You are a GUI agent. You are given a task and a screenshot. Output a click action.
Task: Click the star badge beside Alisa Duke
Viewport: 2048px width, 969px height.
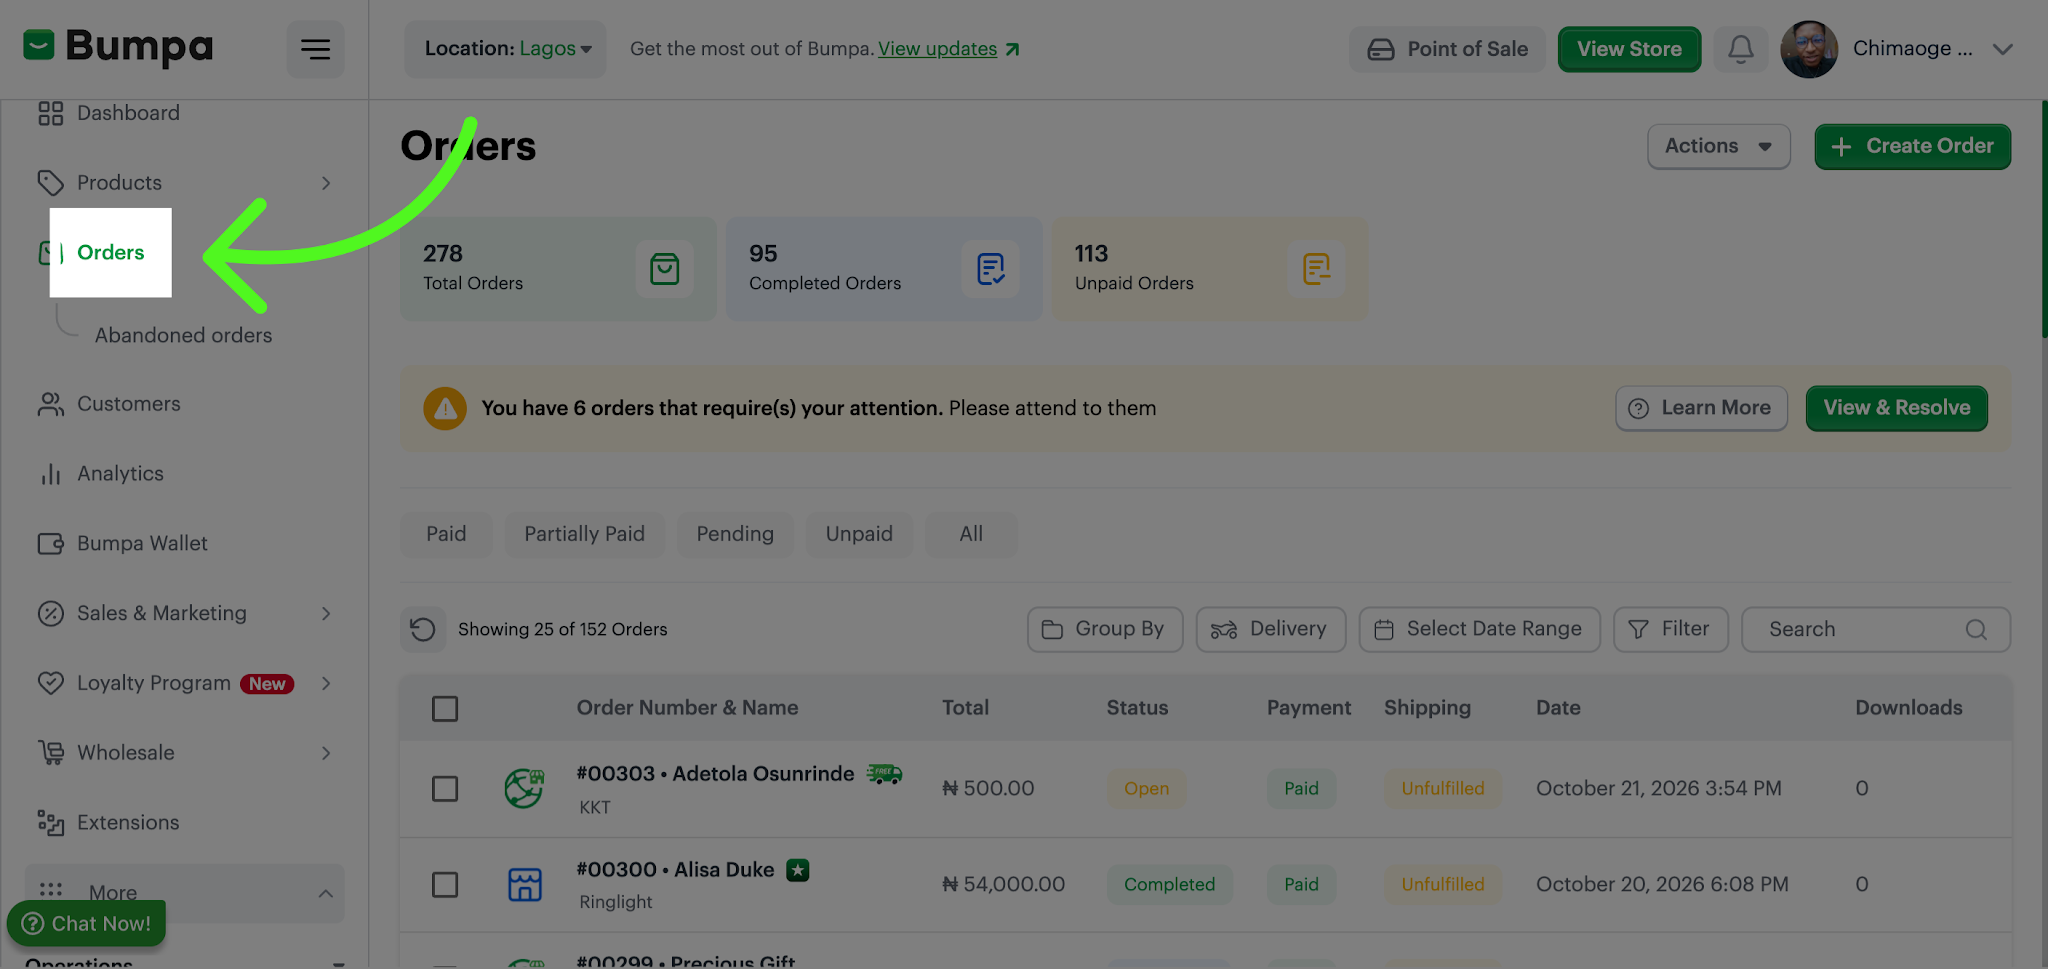[797, 870]
